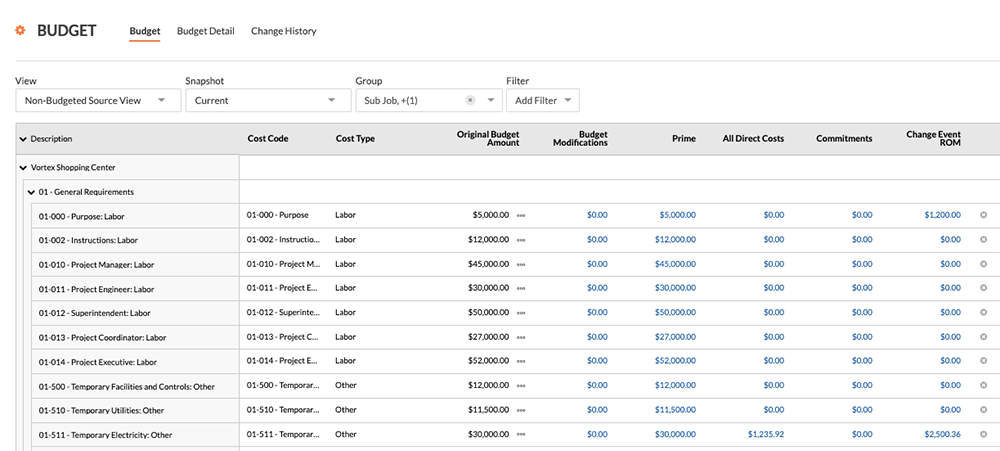Click the circle icon at end of 01-011 Project Engineer row
Viewport: 1000px width, 451px height.
click(x=983, y=288)
